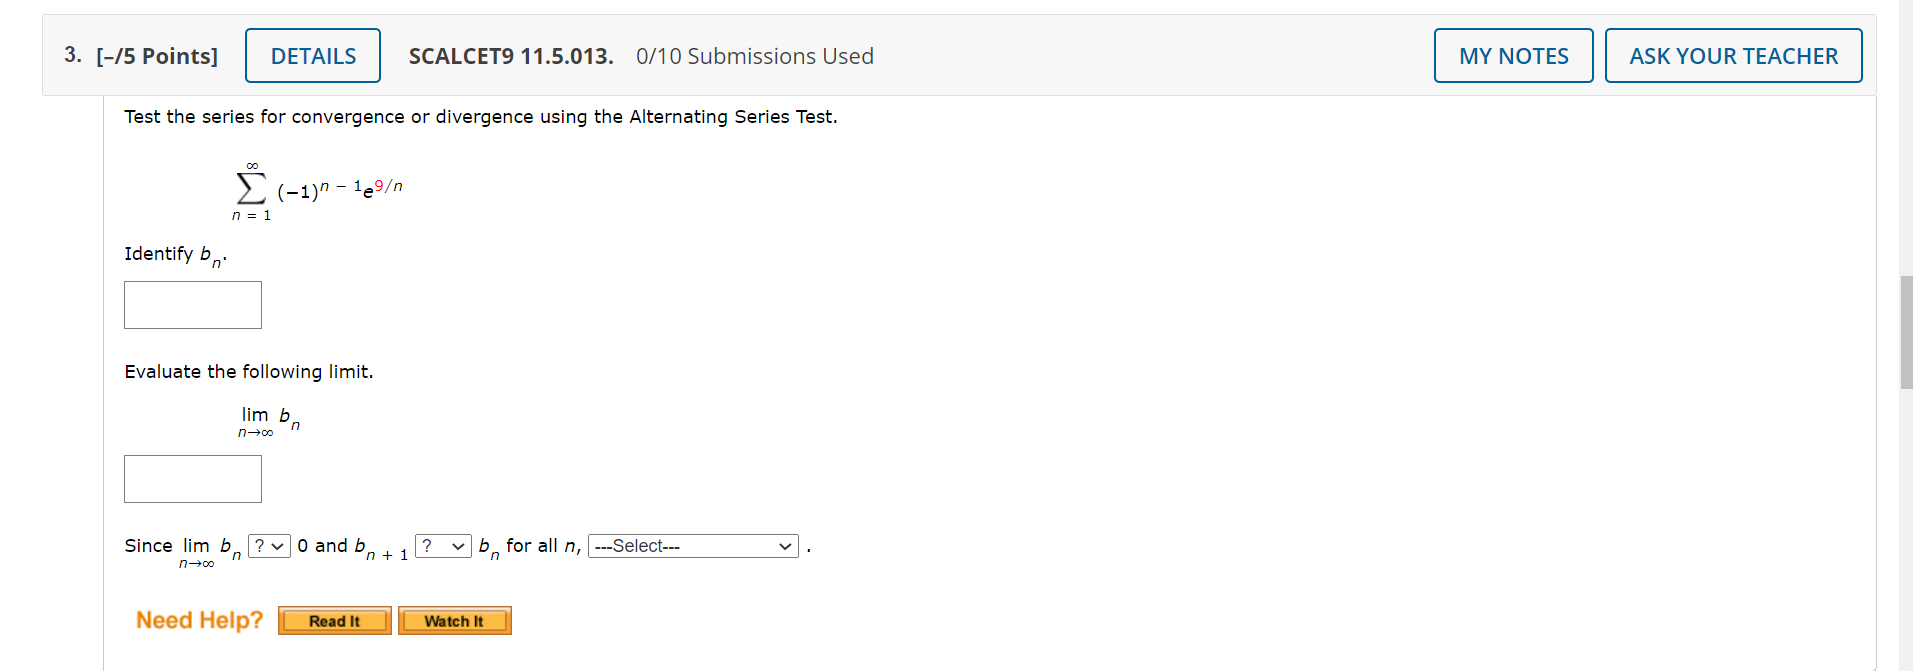Image resolution: width=1913 pixels, height=671 pixels.
Task: Launch the Watch It video tutorial
Action: [454, 620]
